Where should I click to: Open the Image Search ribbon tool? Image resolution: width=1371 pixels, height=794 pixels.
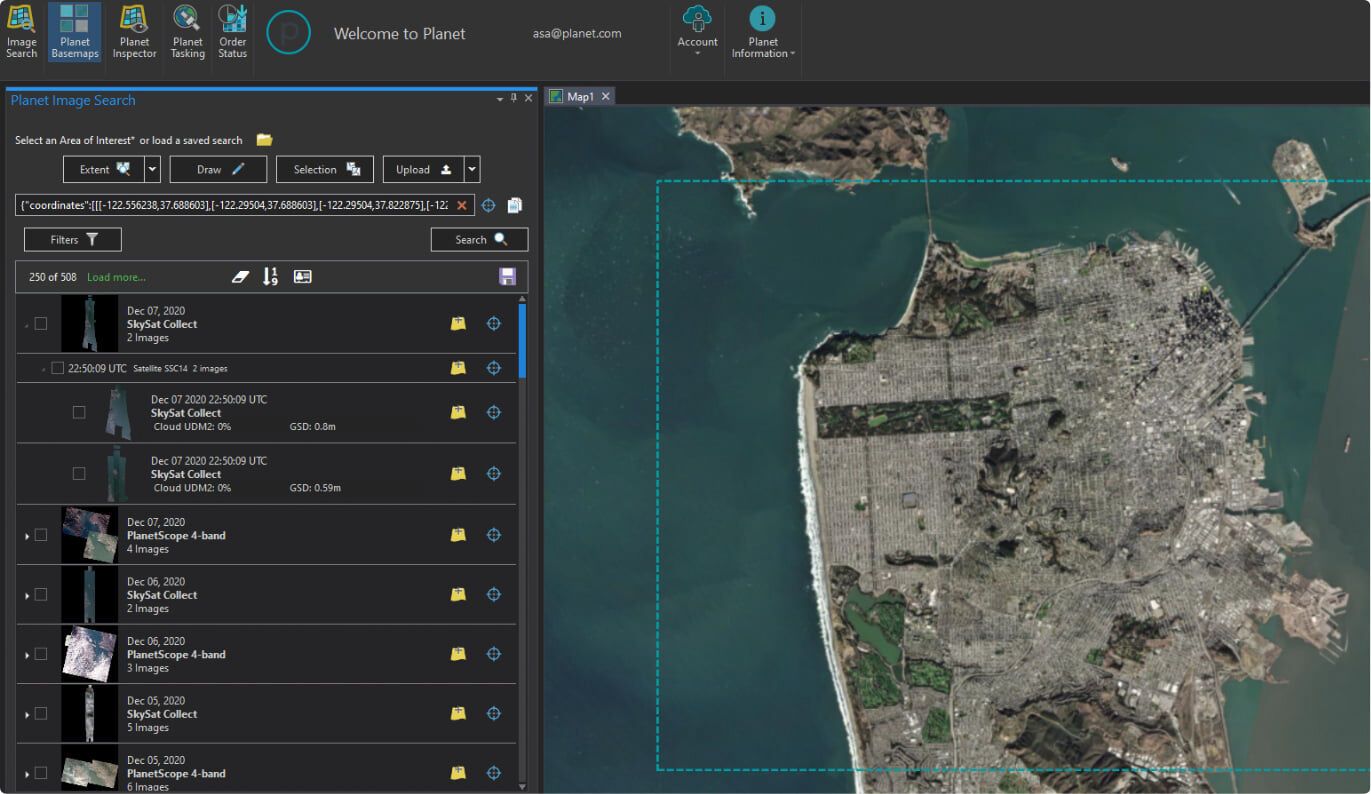tap(21, 31)
